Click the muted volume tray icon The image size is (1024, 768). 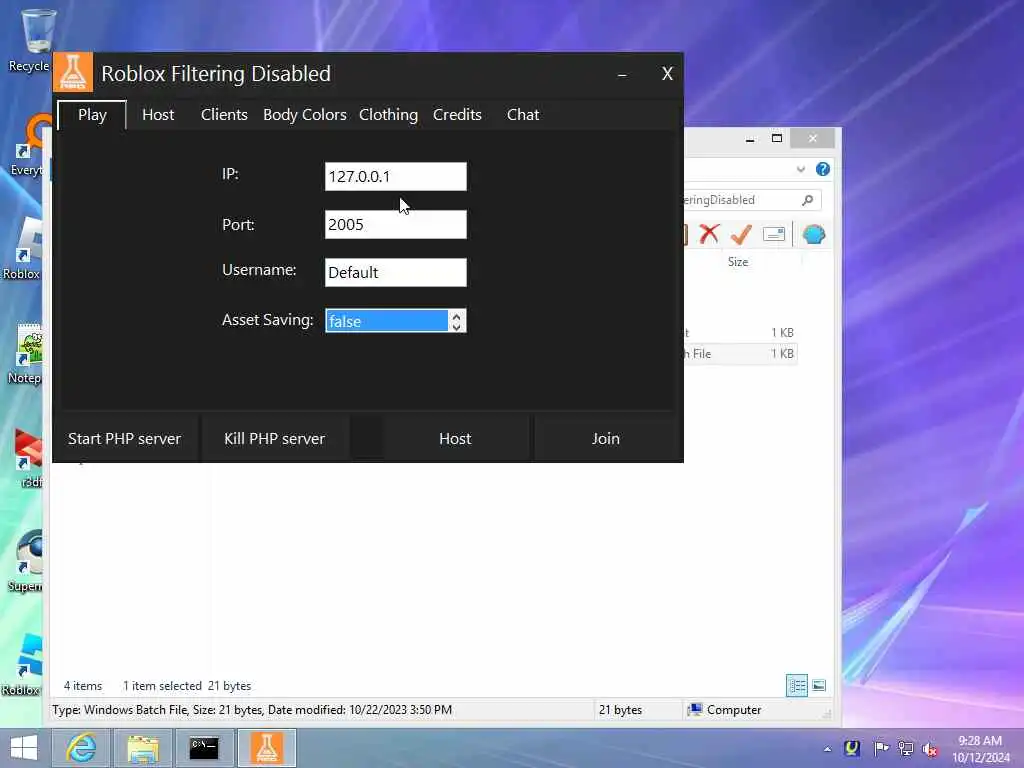click(x=930, y=749)
